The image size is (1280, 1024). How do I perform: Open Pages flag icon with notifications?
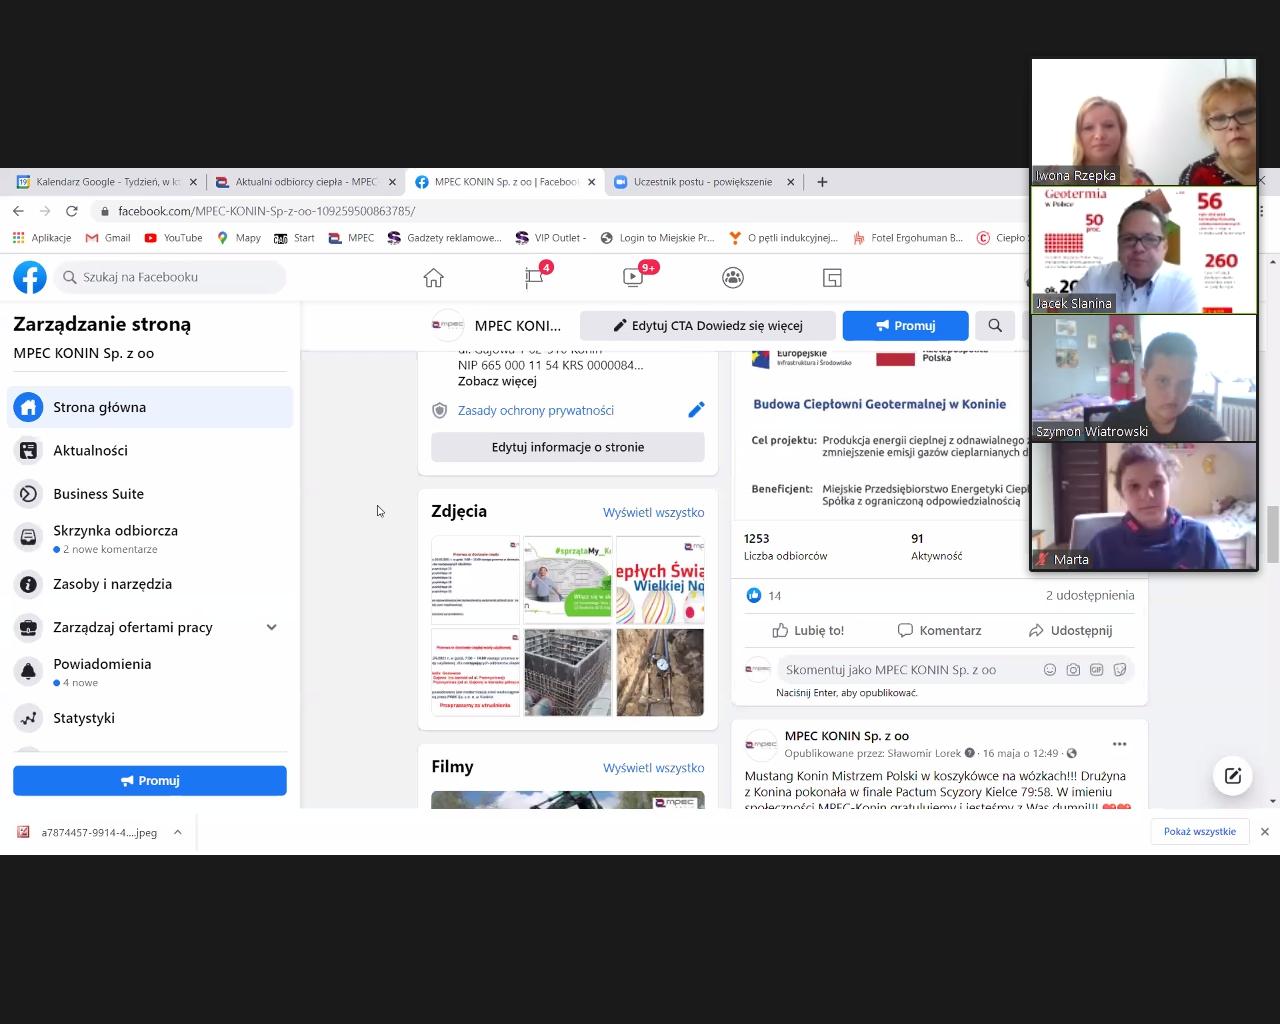535,277
